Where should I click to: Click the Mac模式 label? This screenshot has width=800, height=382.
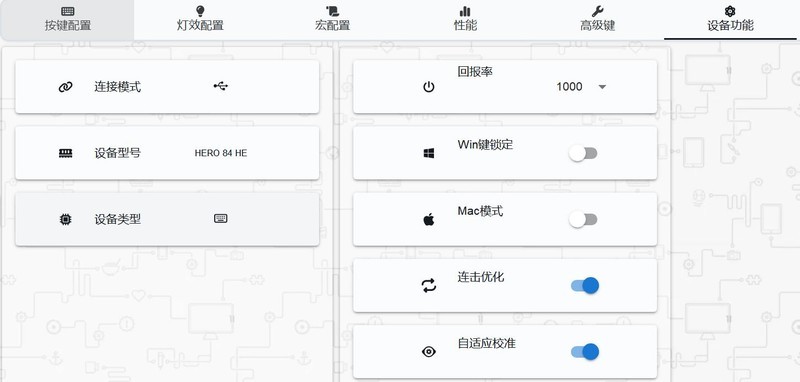coord(480,211)
